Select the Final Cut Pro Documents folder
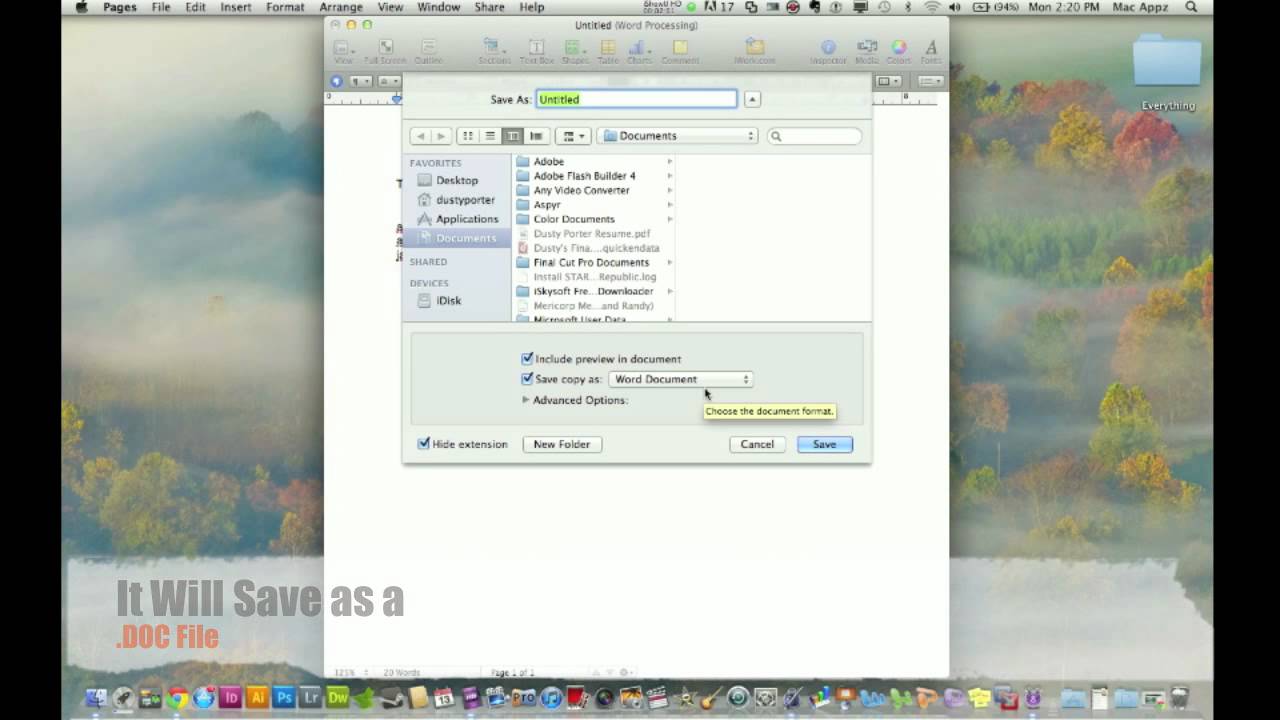The image size is (1280, 720). [595, 262]
